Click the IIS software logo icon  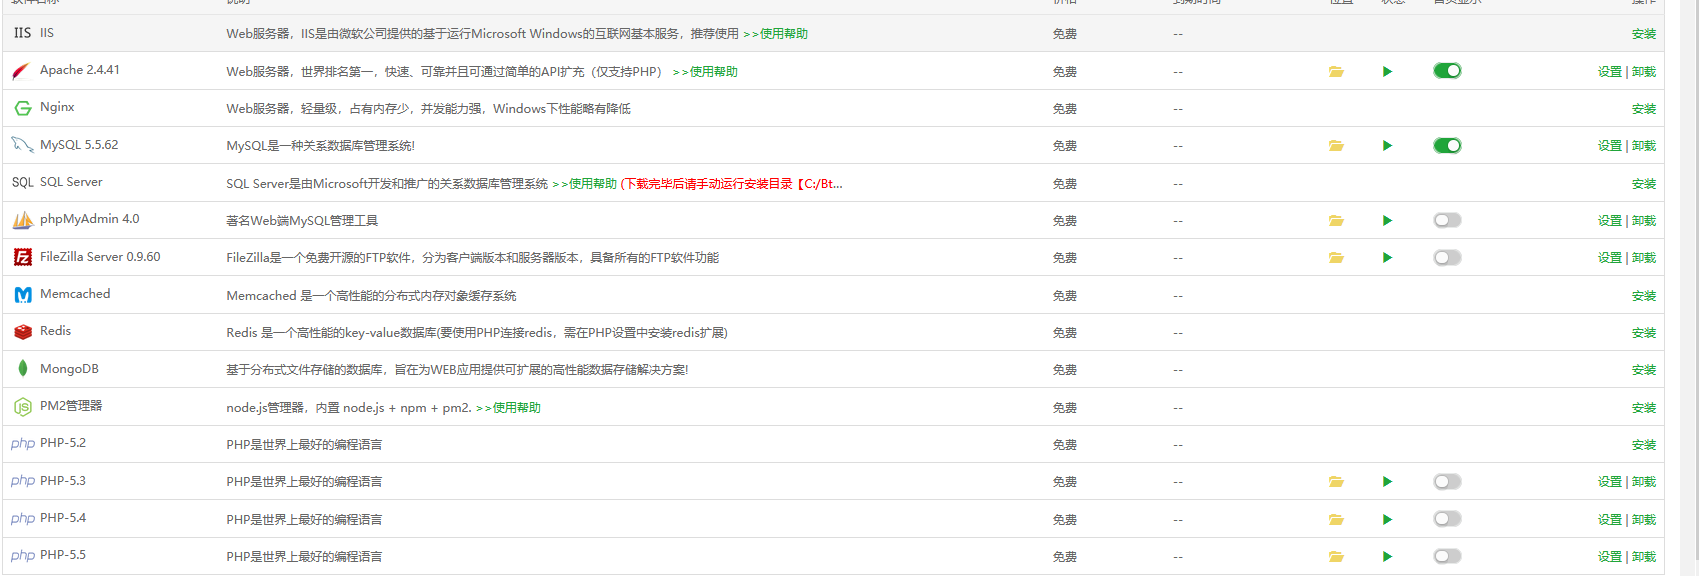(x=22, y=33)
